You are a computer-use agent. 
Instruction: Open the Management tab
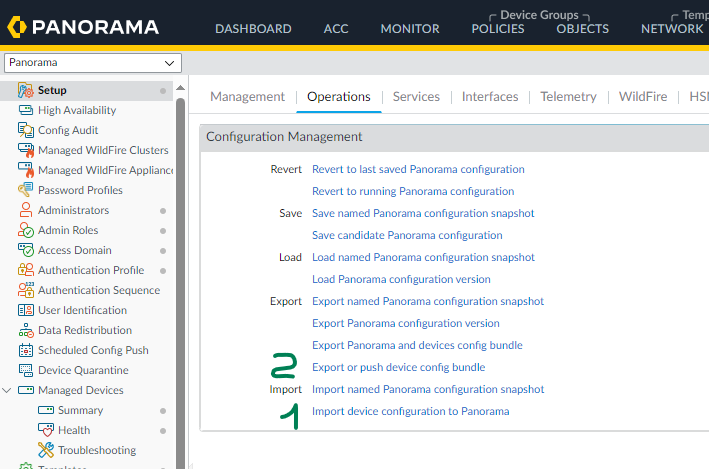[248, 97]
